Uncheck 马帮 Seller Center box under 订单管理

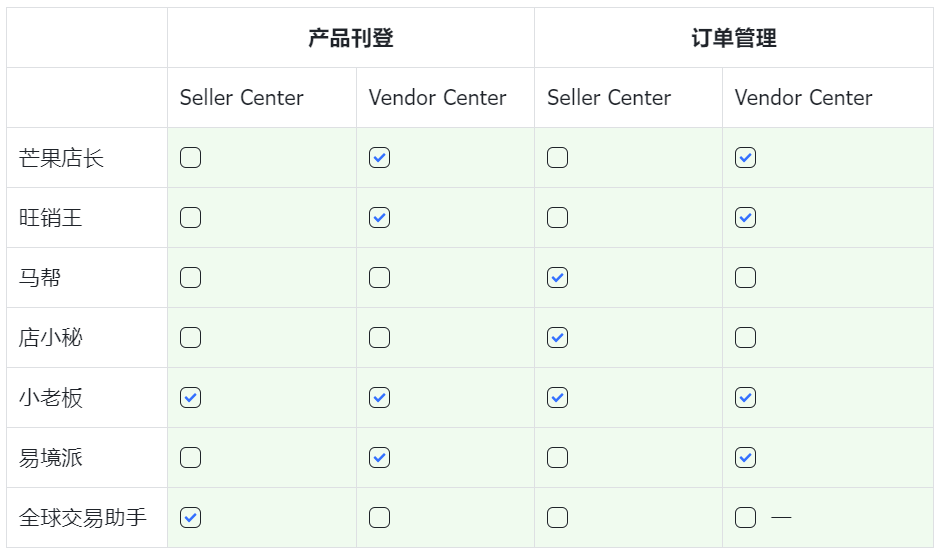pyautogui.click(x=558, y=278)
